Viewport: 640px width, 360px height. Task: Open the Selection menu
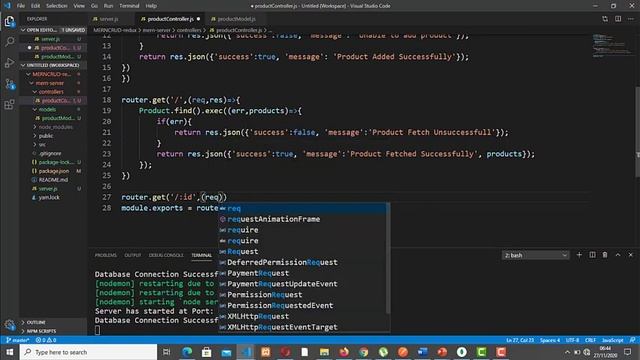(x=56, y=6)
